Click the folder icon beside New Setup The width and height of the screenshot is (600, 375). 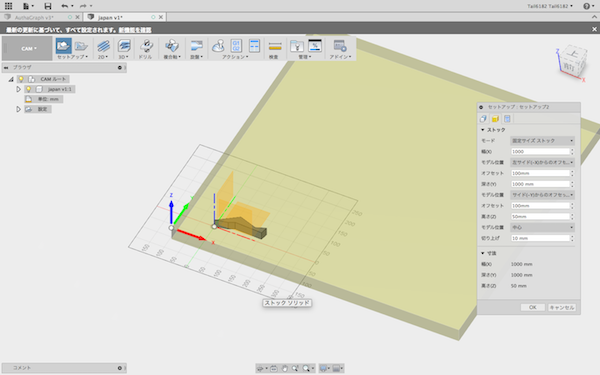[81, 46]
